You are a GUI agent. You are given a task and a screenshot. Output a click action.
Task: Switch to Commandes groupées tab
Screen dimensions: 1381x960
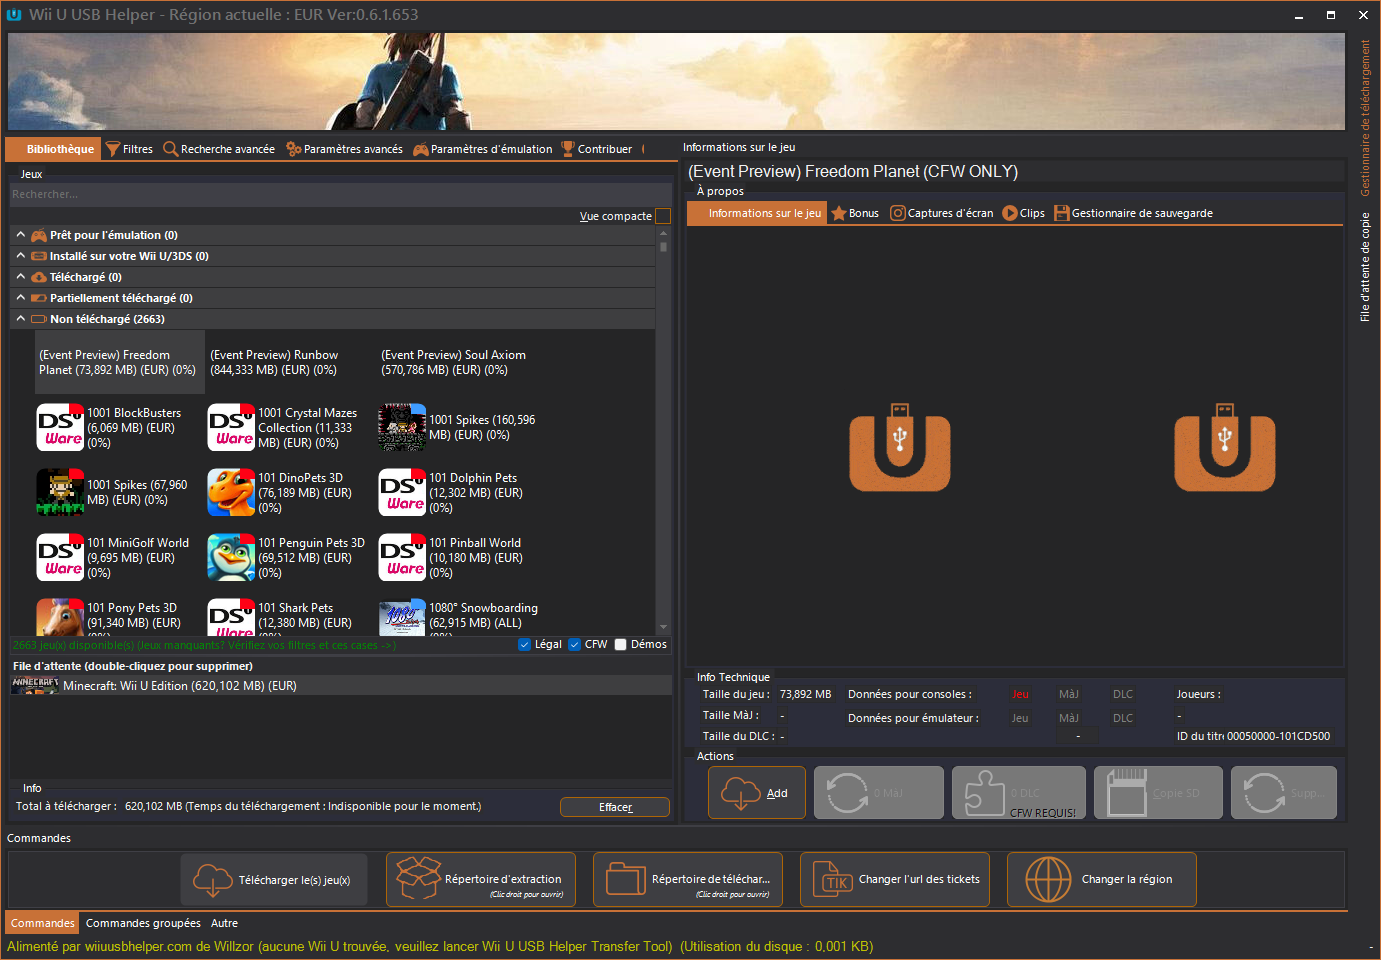(143, 923)
